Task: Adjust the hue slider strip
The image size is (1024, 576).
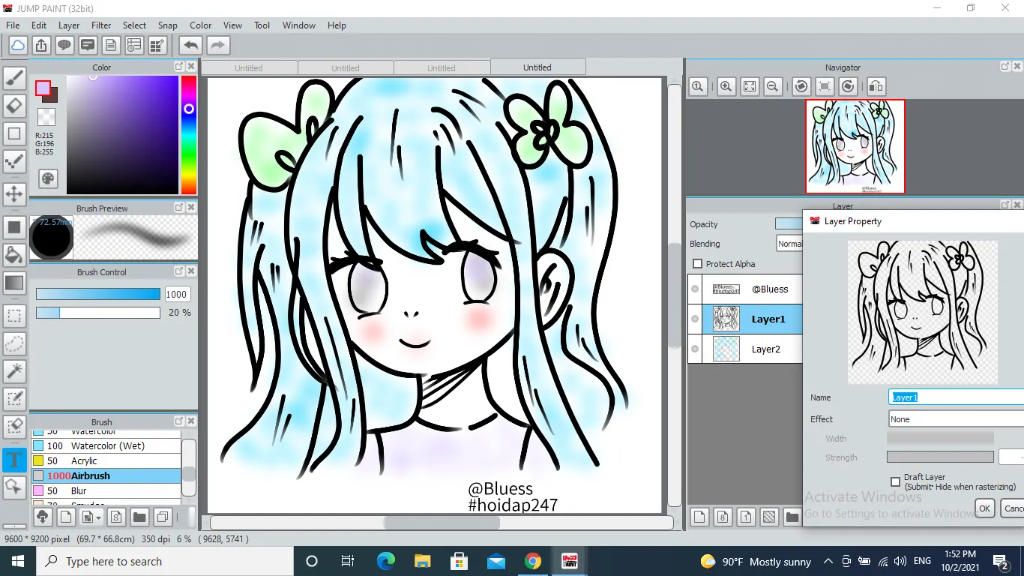Action: click(189, 135)
